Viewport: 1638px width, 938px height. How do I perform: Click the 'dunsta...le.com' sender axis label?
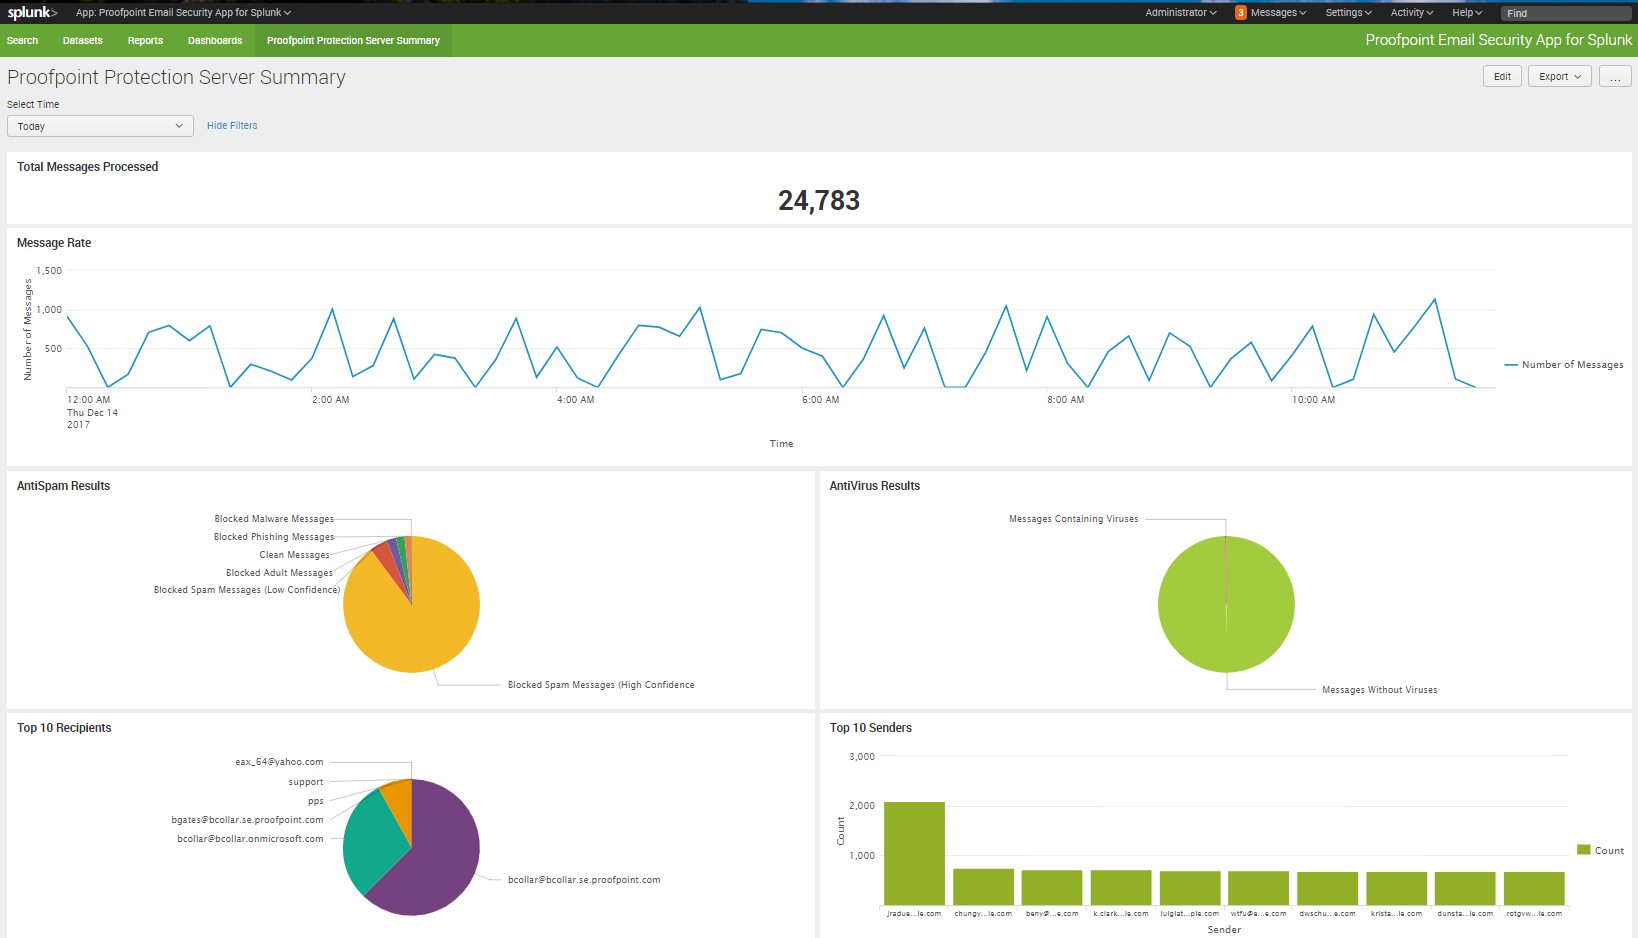pyautogui.click(x=1465, y=913)
